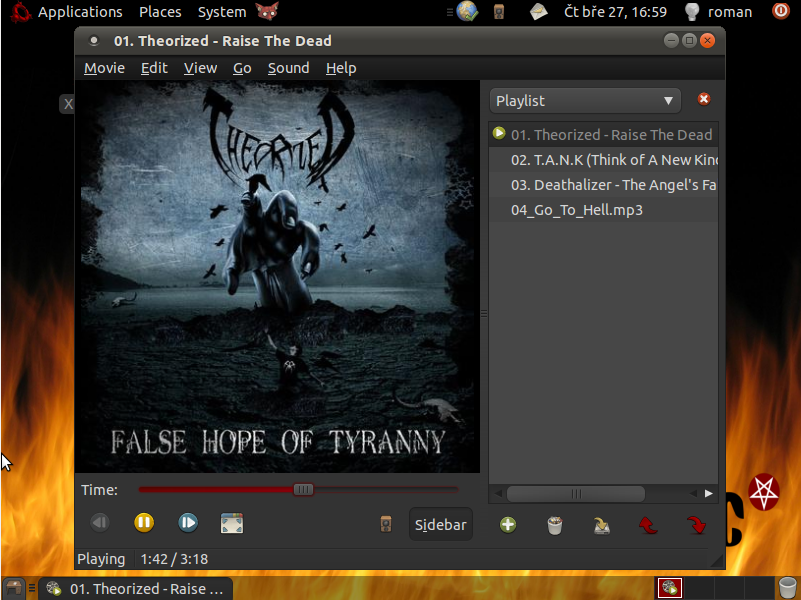Viewport: 801px width, 600px height.
Task: Toggle the Sidebar button
Action: tap(441, 524)
